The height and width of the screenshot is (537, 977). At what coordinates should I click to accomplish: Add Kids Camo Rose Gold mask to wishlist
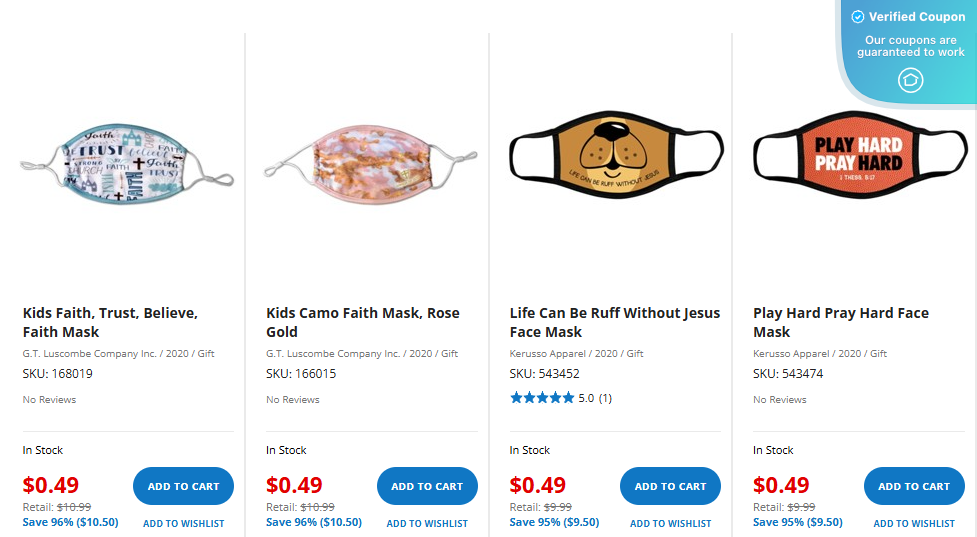[x=427, y=523]
